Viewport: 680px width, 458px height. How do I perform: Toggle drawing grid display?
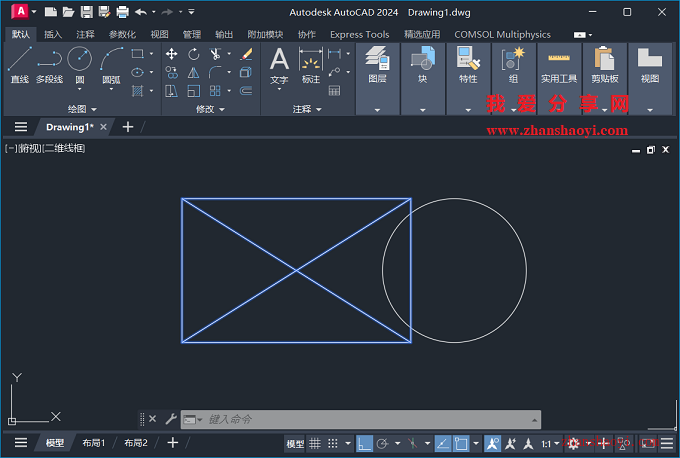[315, 443]
